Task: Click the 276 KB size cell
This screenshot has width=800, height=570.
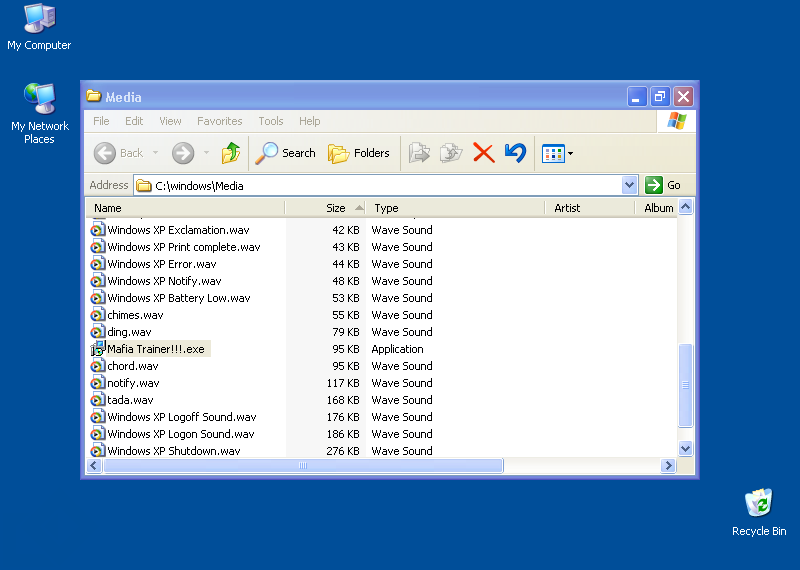Action: click(x=343, y=451)
